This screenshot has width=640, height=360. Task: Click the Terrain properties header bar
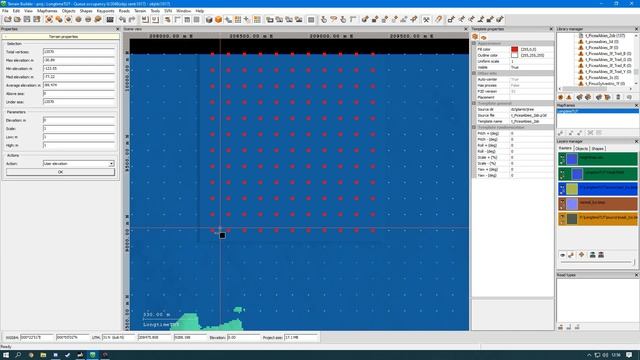61,36
